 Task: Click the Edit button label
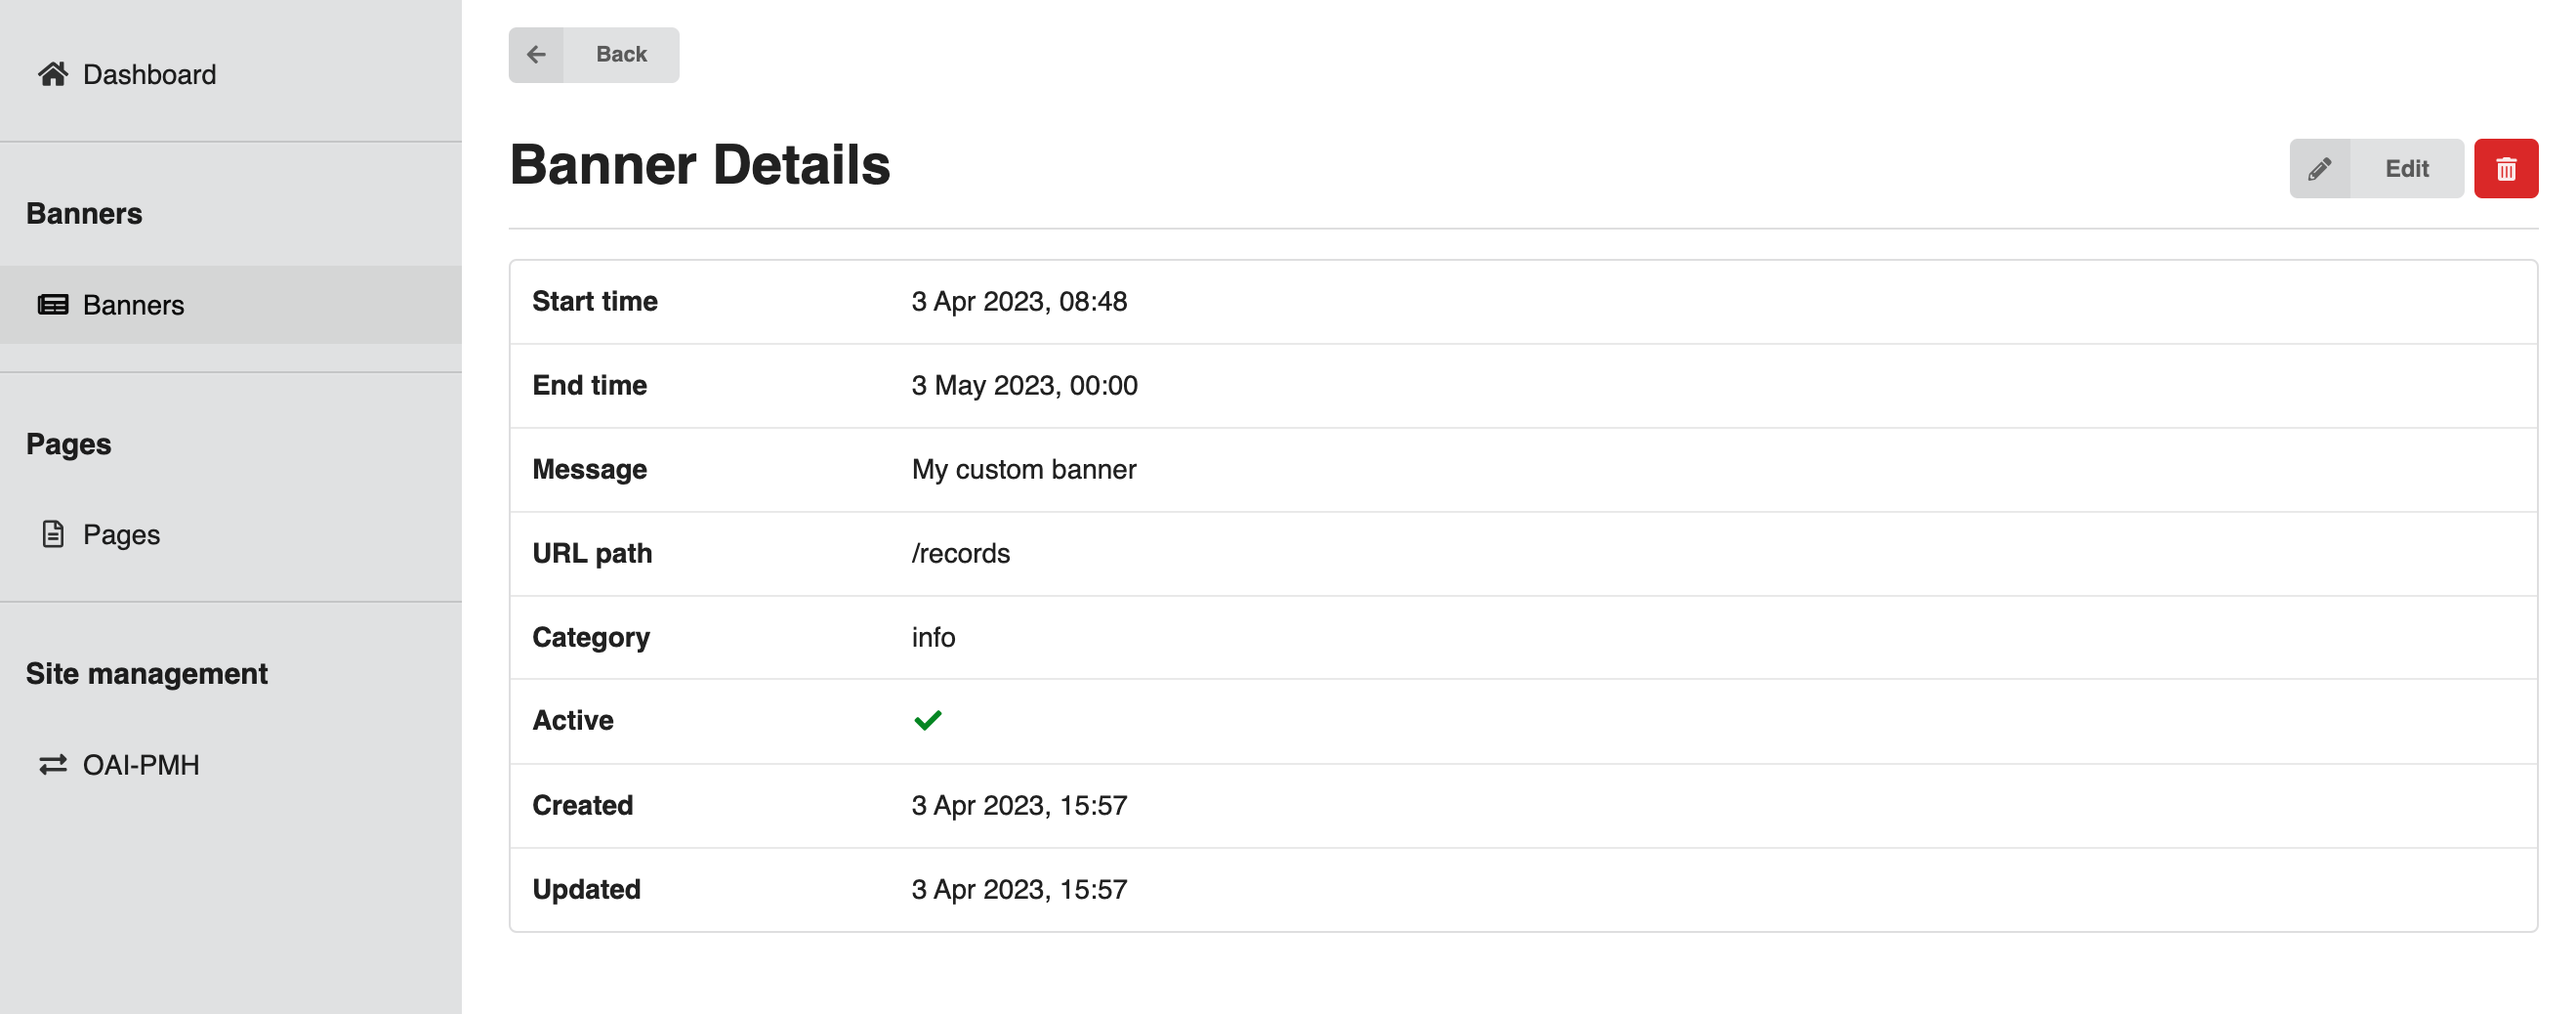point(2407,169)
